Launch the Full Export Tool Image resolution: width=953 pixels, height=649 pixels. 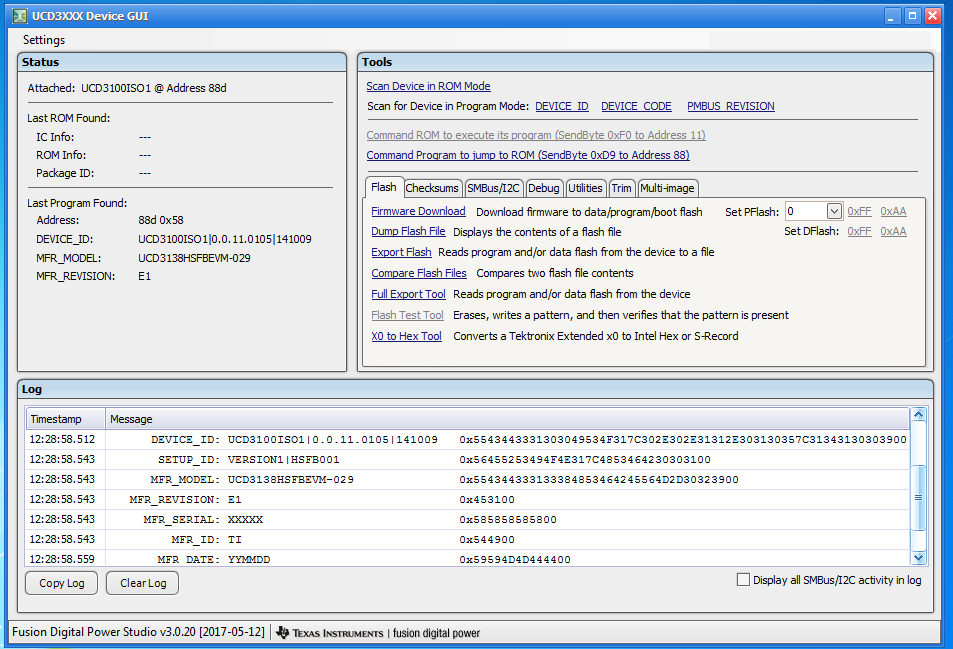click(408, 294)
